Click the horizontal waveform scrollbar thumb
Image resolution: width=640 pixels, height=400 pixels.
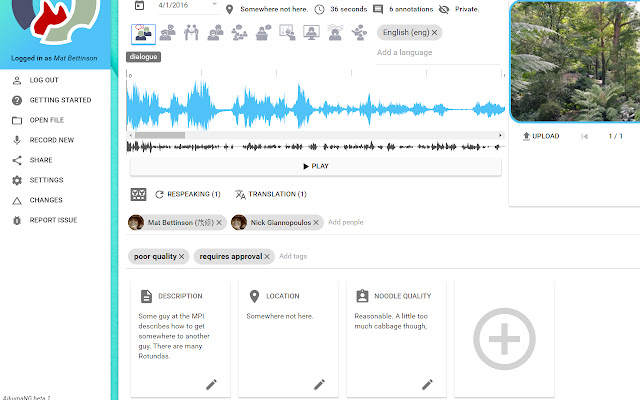[160, 135]
